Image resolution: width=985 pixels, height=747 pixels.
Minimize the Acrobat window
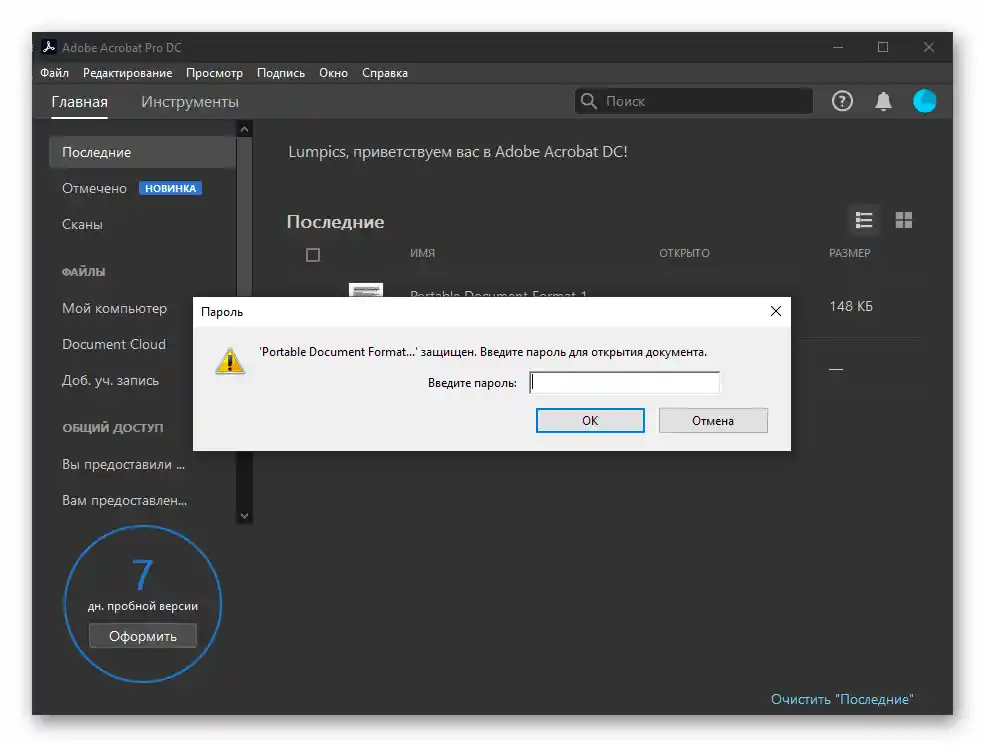tap(837, 47)
